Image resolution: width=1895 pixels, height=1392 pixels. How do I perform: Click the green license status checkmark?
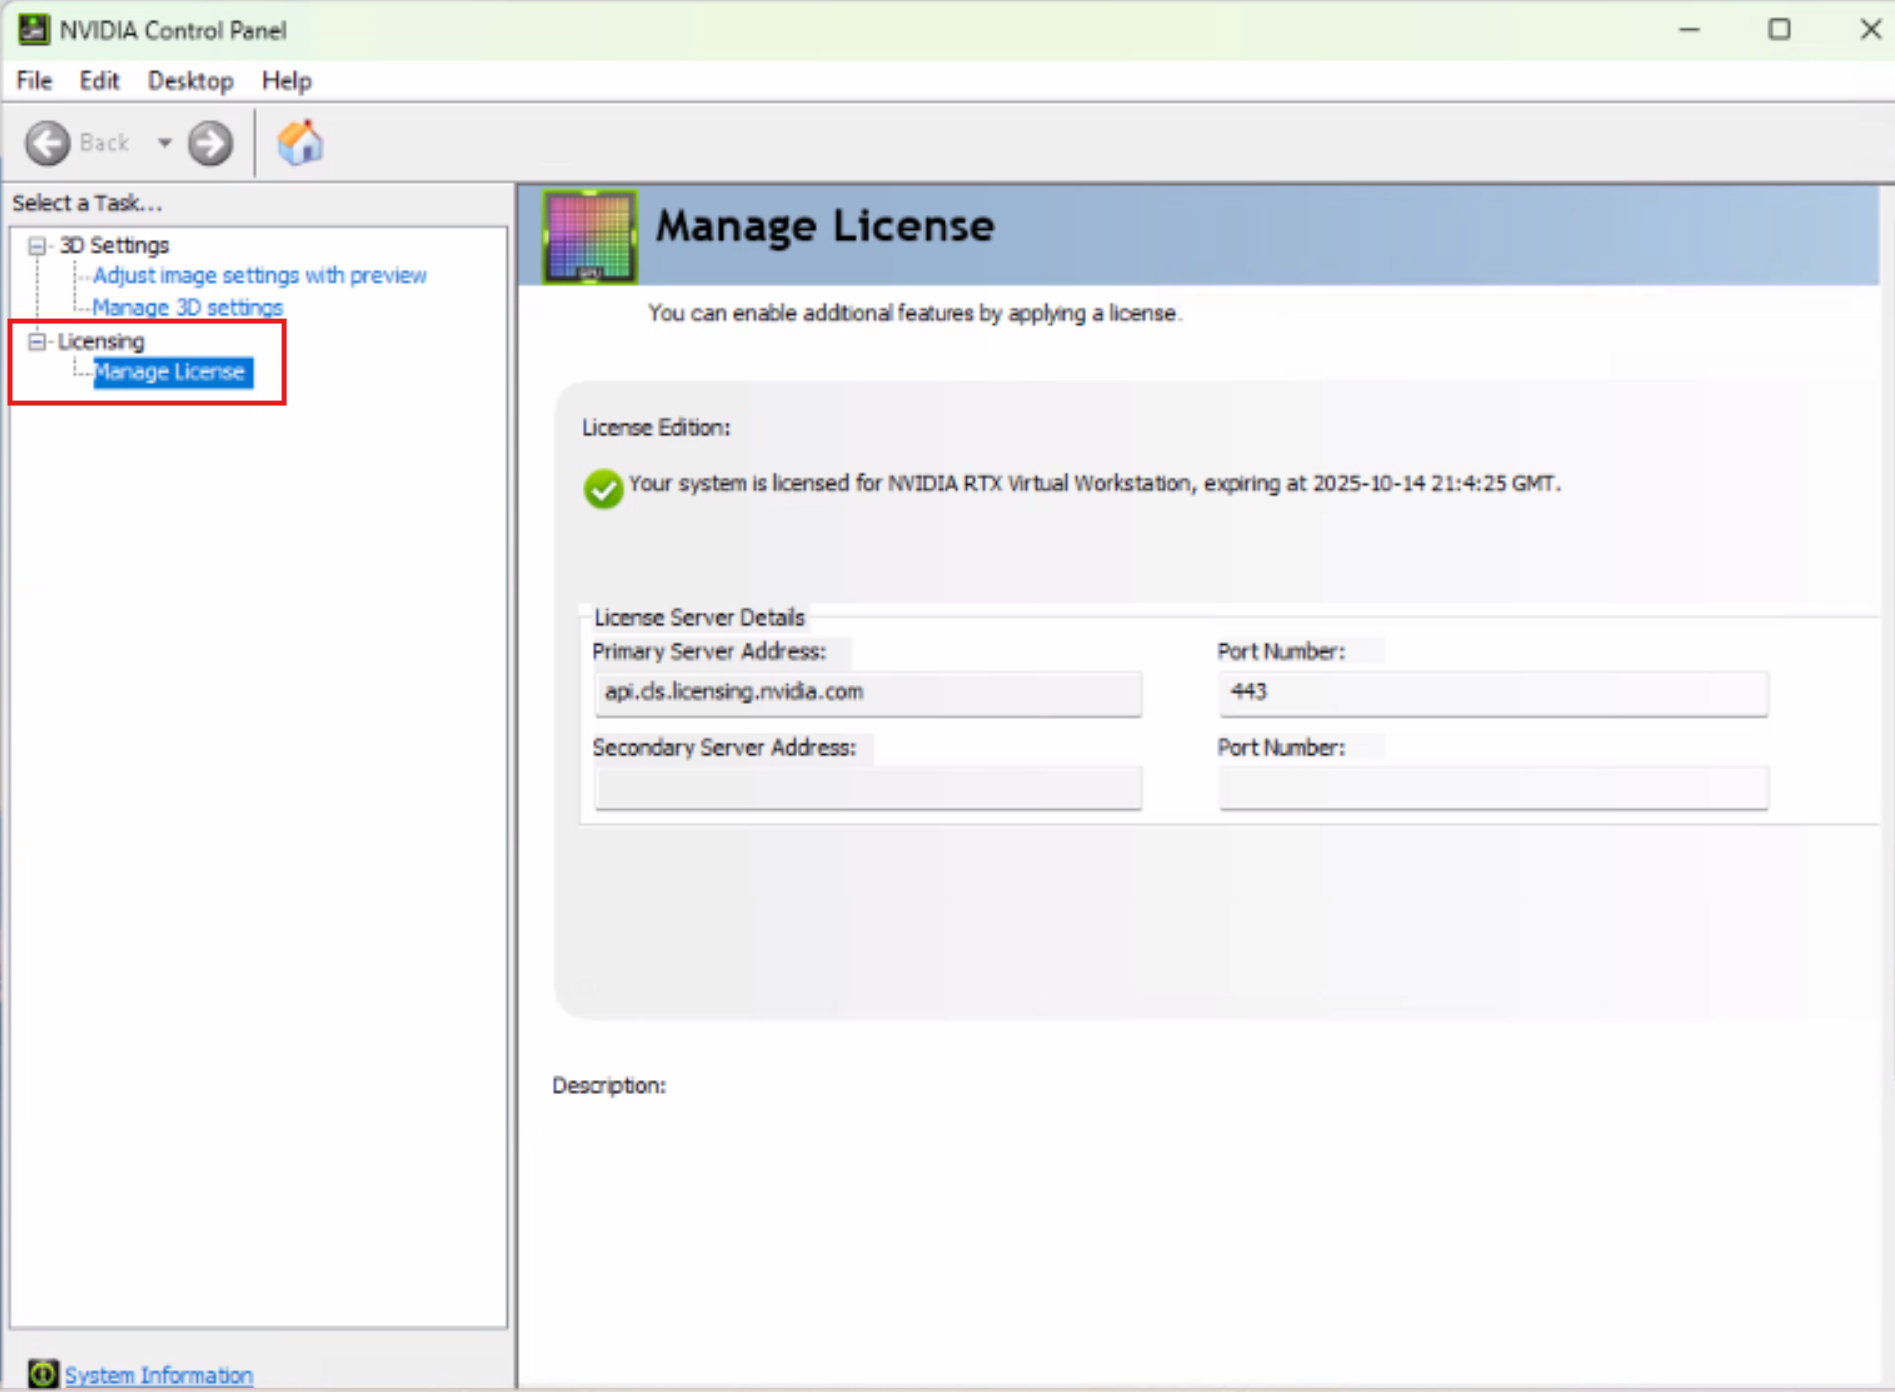pyautogui.click(x=603, y=489)
